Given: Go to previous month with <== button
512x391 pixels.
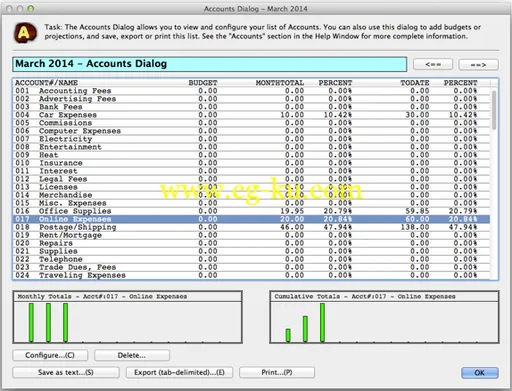Looking at the screenshot, I should click(433, 64).
